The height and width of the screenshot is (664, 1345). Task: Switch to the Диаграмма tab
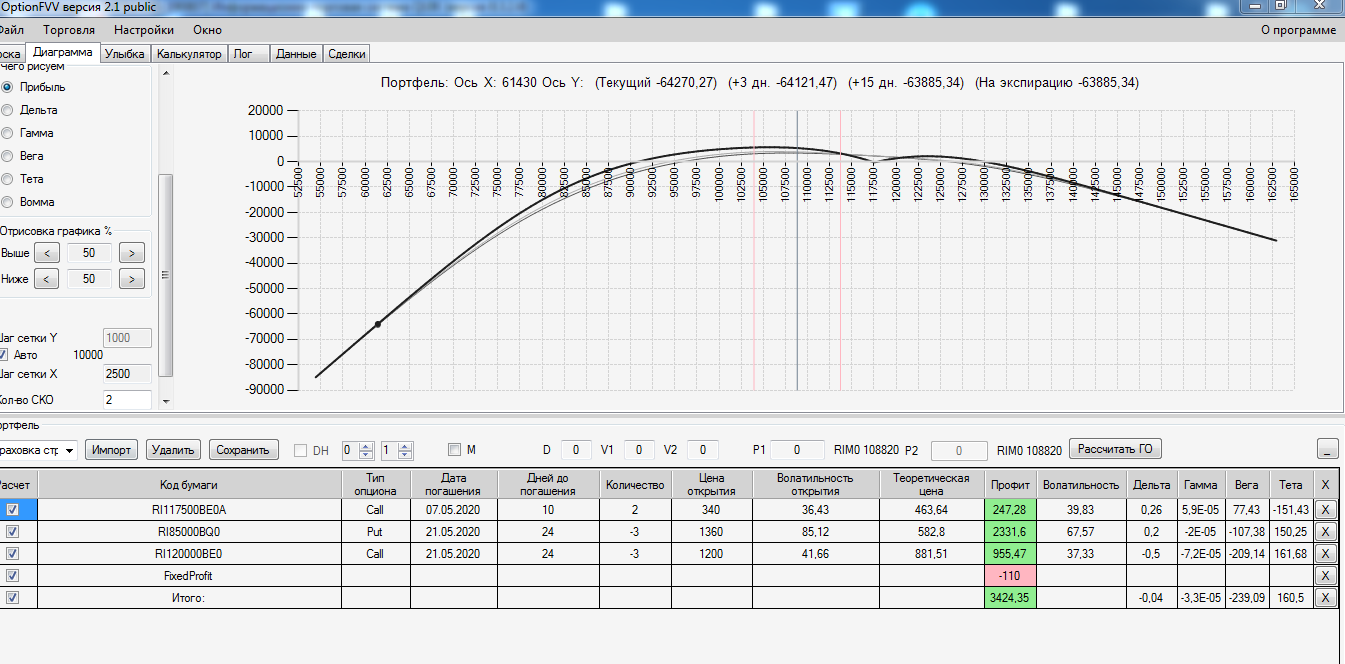(62, 53)
